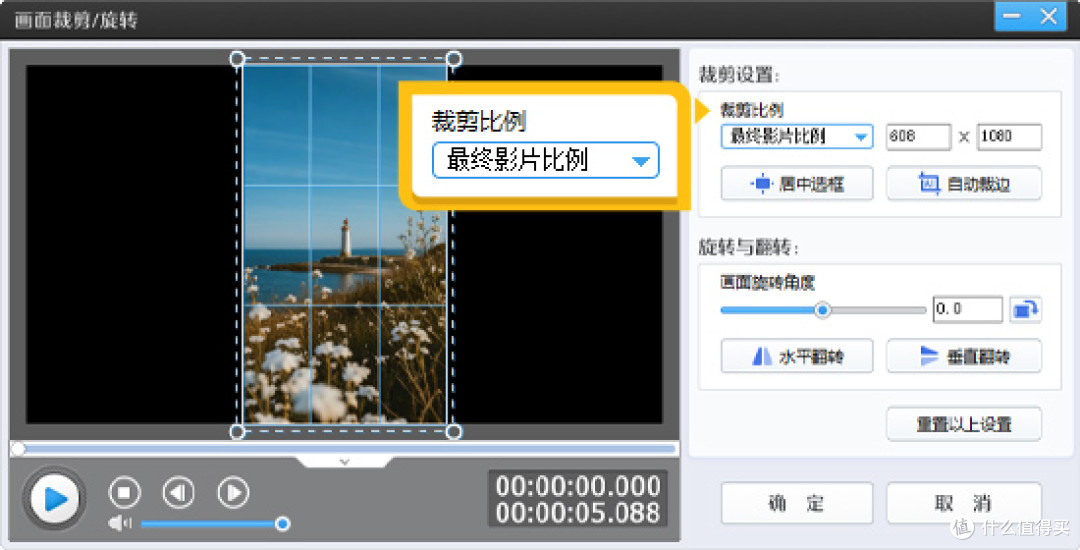This screenshot has height=550, width=1080.
Task: Play the video preview
Action: point(54,498)
